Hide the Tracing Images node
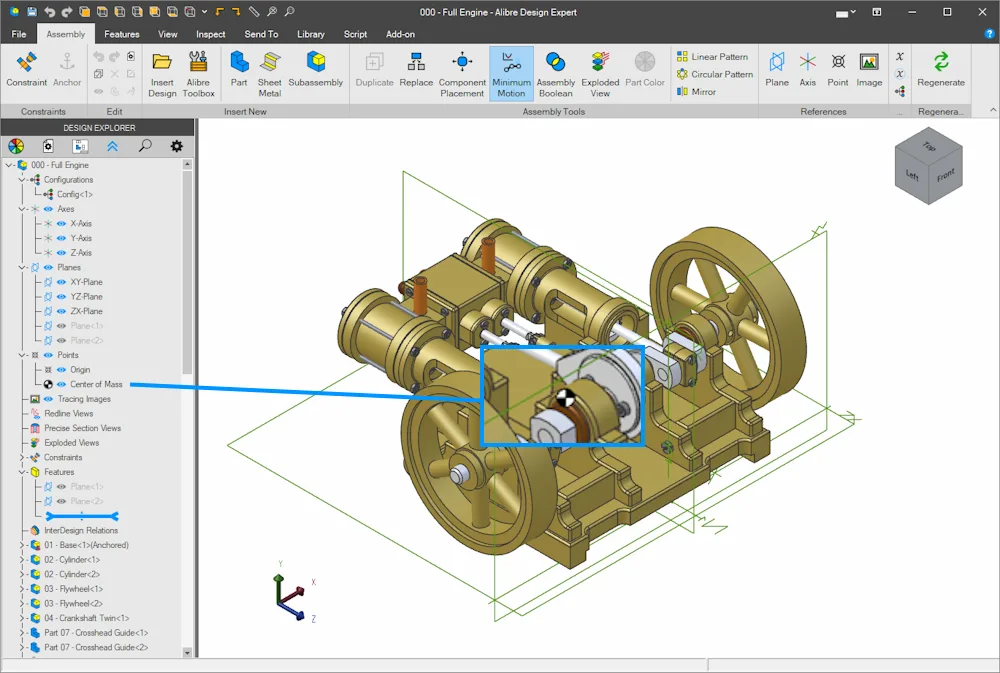Image resolution: width=1000 pixels, height=673 pixels. 48,399
